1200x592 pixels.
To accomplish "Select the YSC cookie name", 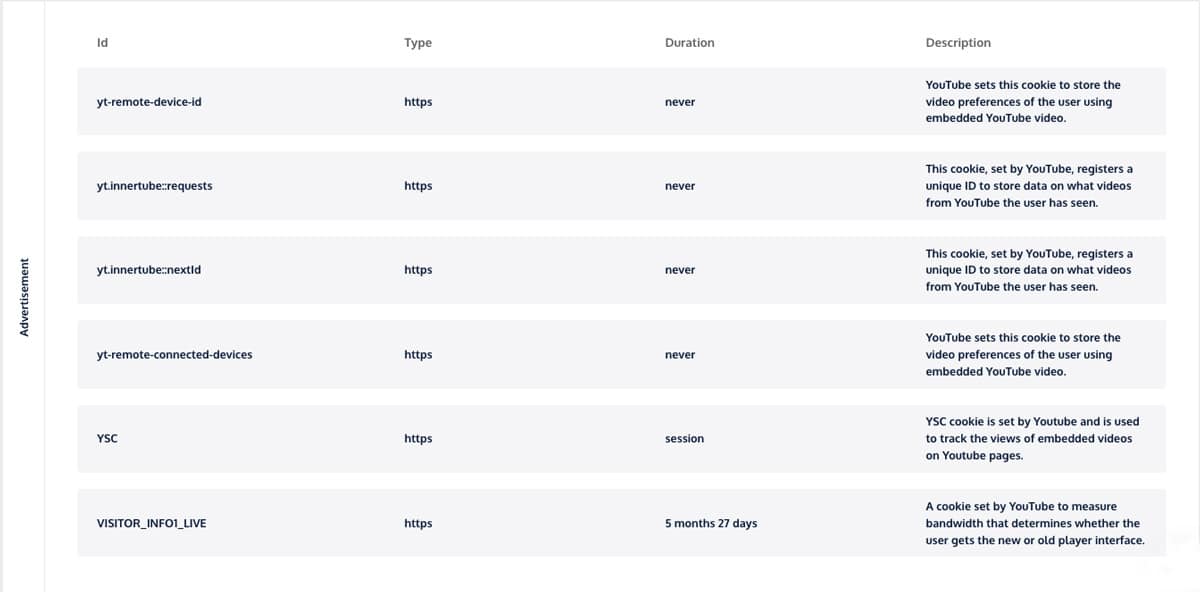I will (x=107, y=438).
